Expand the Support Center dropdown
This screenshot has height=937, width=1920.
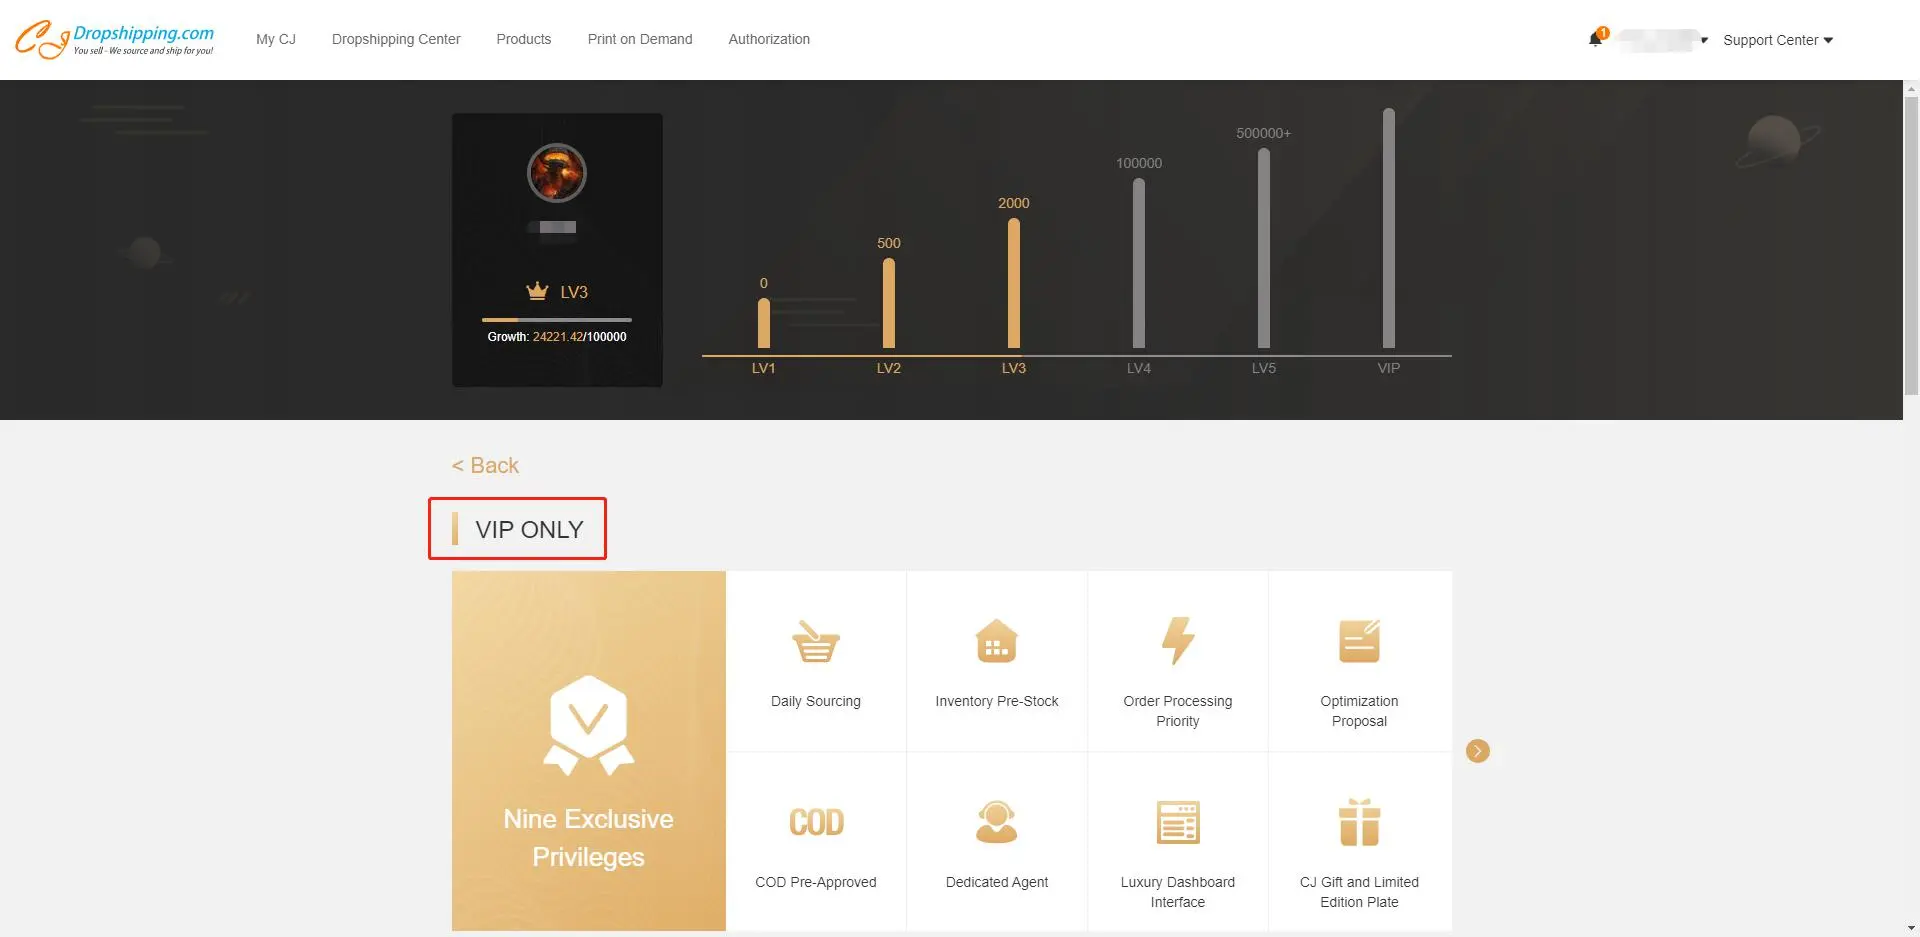click(x=1777, y=40)
